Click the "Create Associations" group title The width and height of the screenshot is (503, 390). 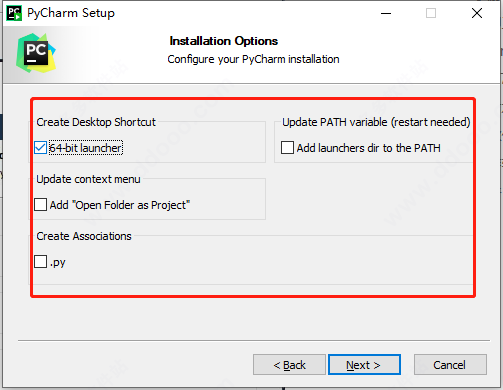click(84, 236)
